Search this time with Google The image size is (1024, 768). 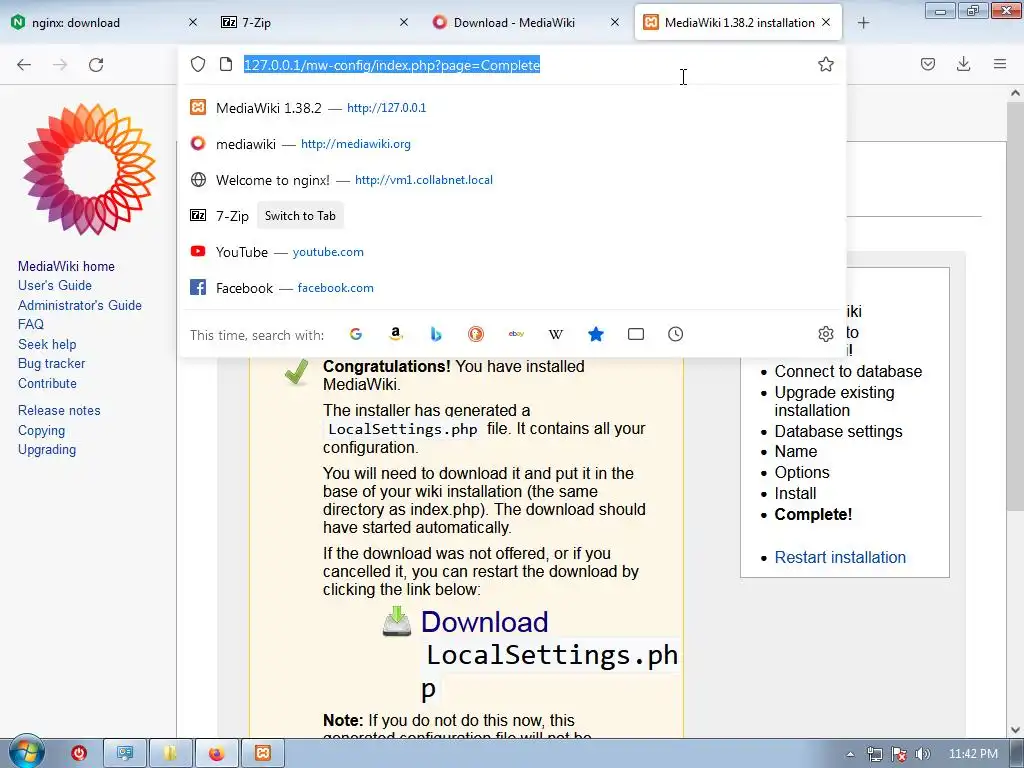(x=356, y=334)
